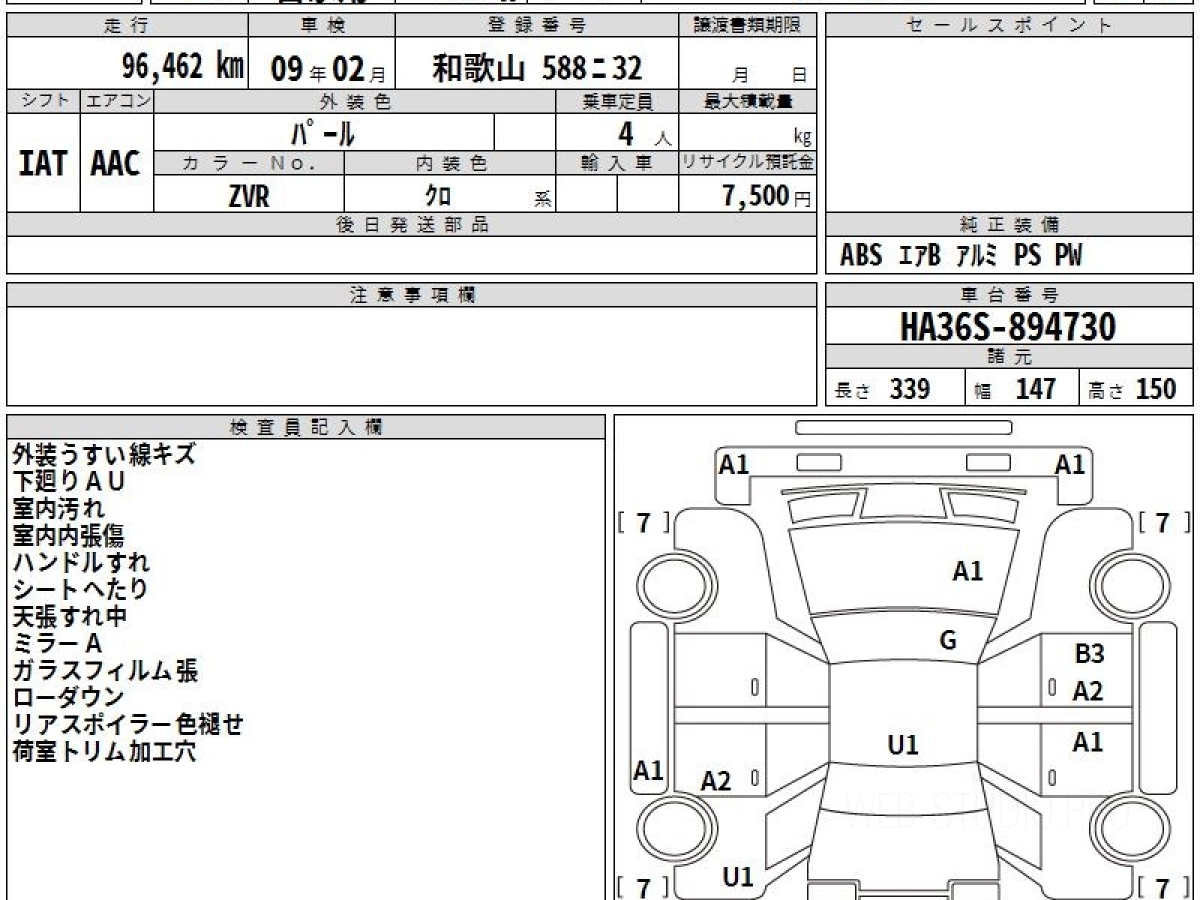Image resolution: width=1200 pixels, height=900 pixels.
Task: Click the 車検 header cell
Action: click(x=321, y=26)
